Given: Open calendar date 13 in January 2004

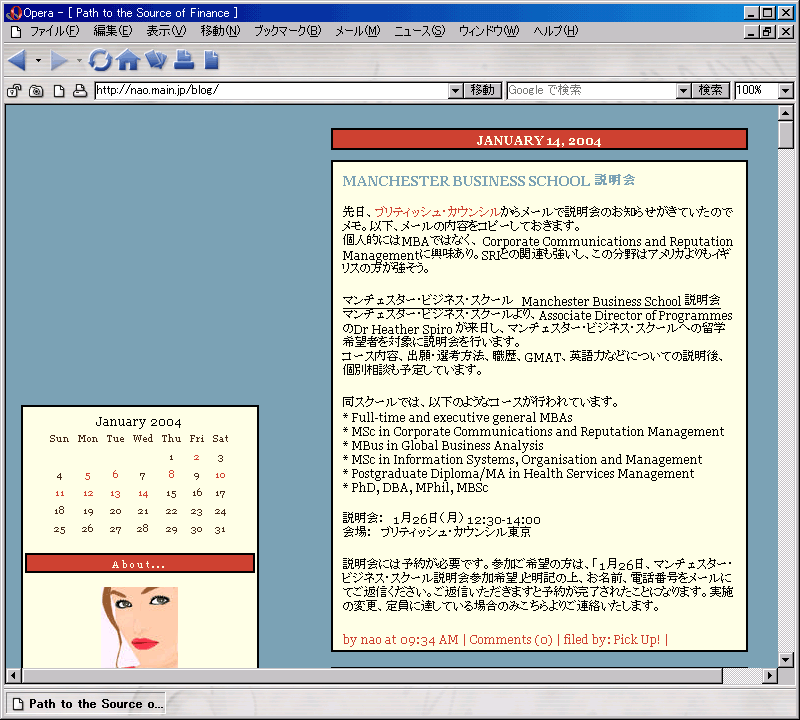Looking at the screenshot, I should click(115, 494).
